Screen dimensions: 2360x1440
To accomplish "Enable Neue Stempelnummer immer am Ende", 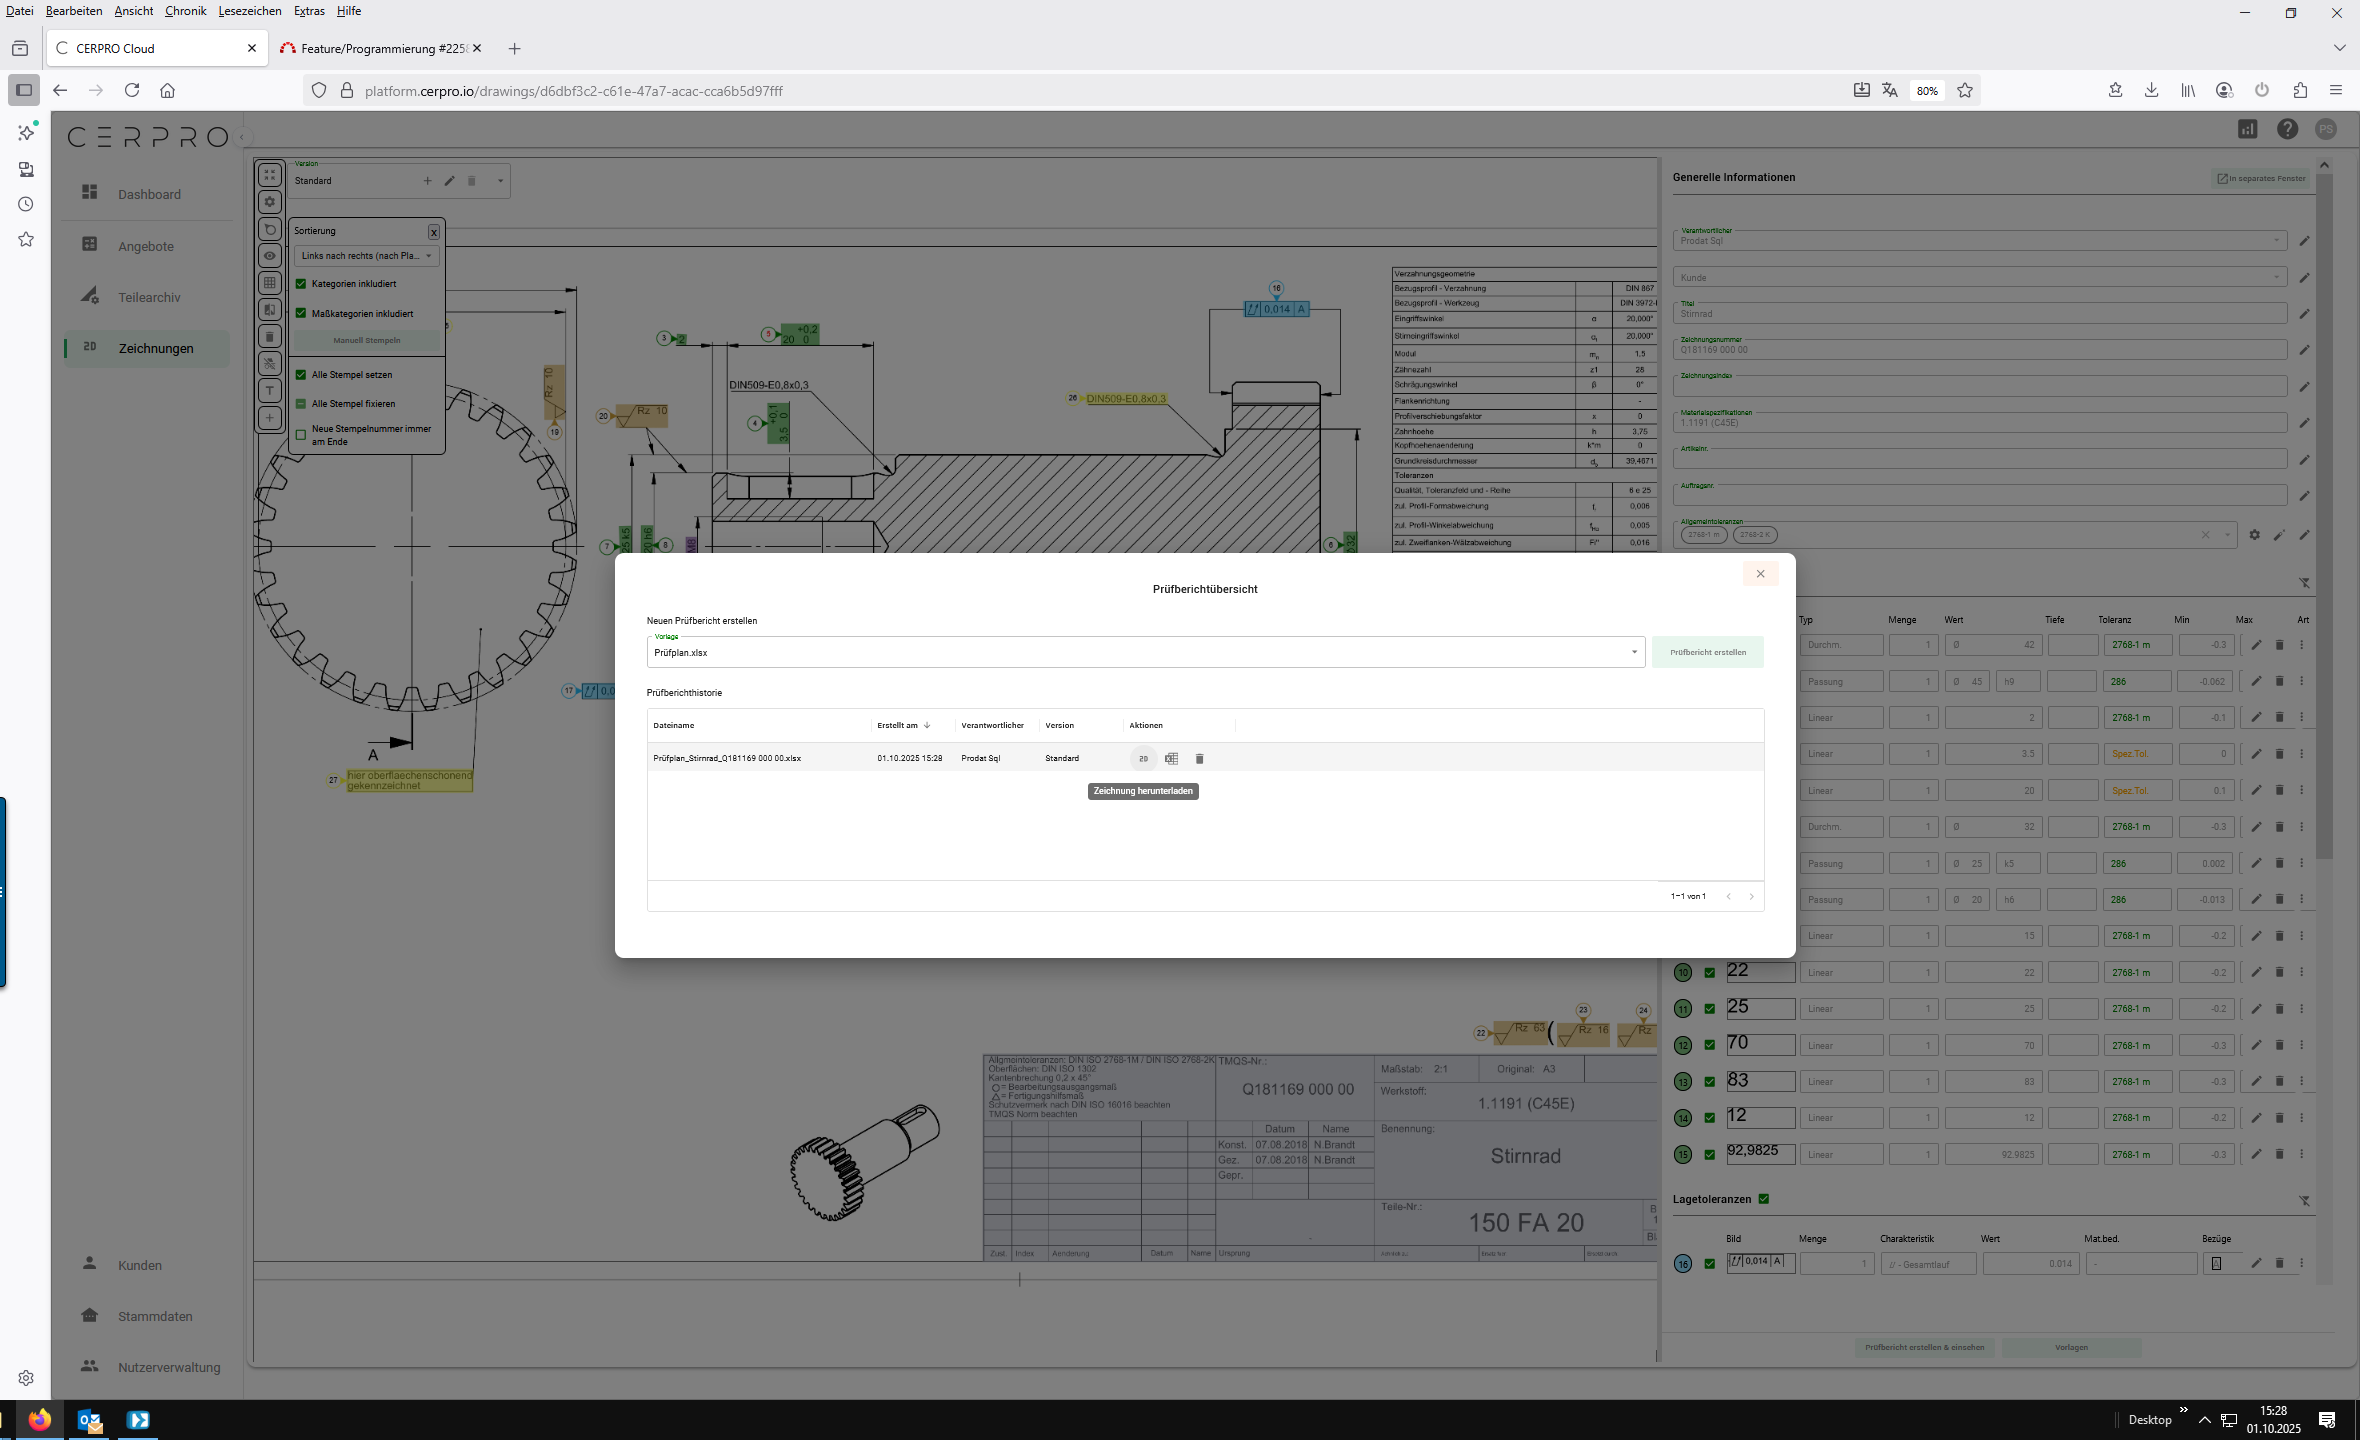I will tap(301, 435).
